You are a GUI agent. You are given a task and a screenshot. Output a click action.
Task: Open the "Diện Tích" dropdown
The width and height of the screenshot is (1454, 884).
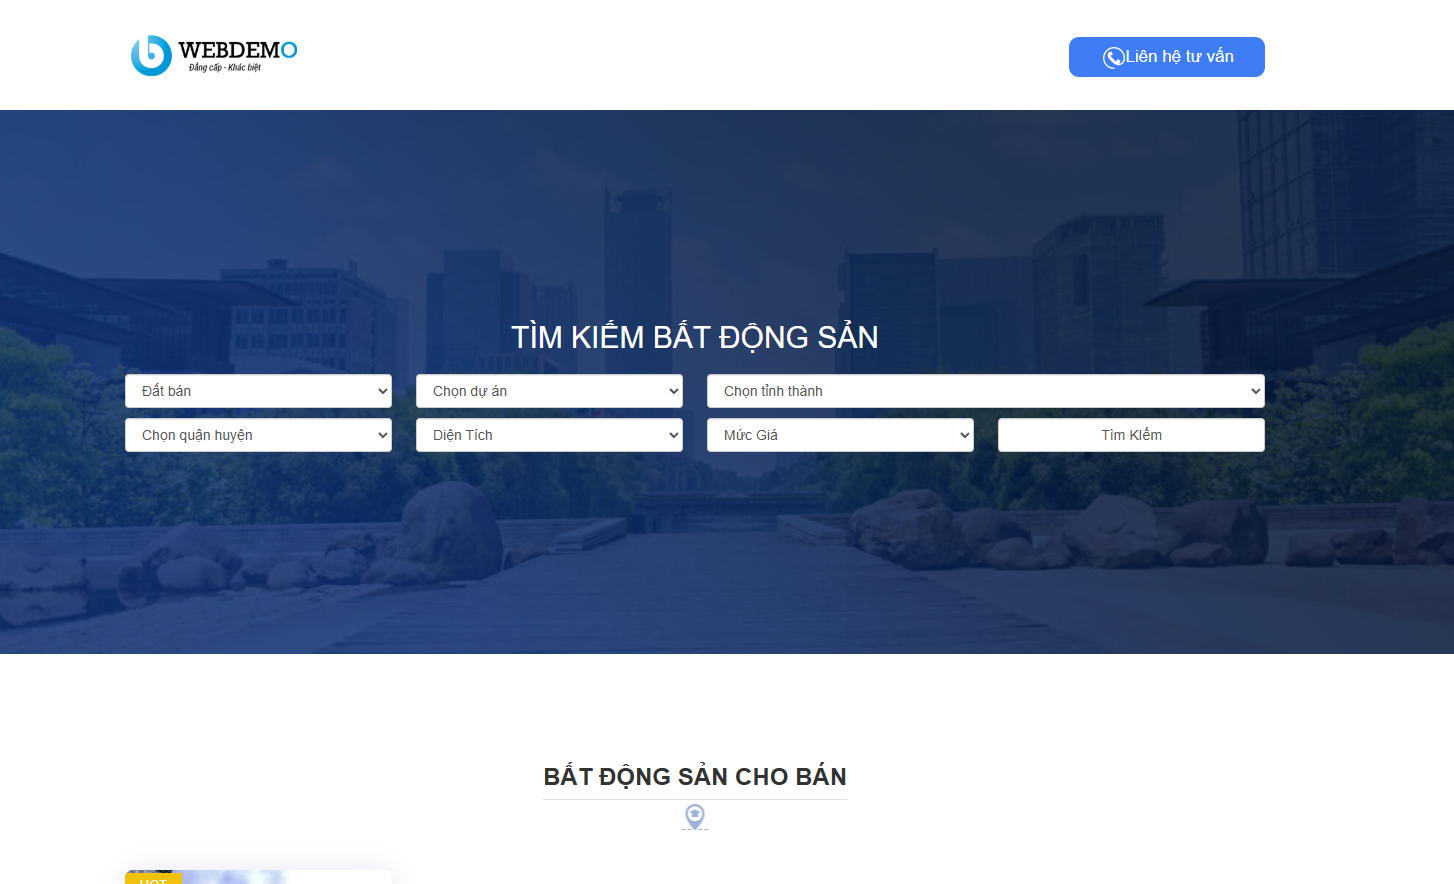coord(549,434)
